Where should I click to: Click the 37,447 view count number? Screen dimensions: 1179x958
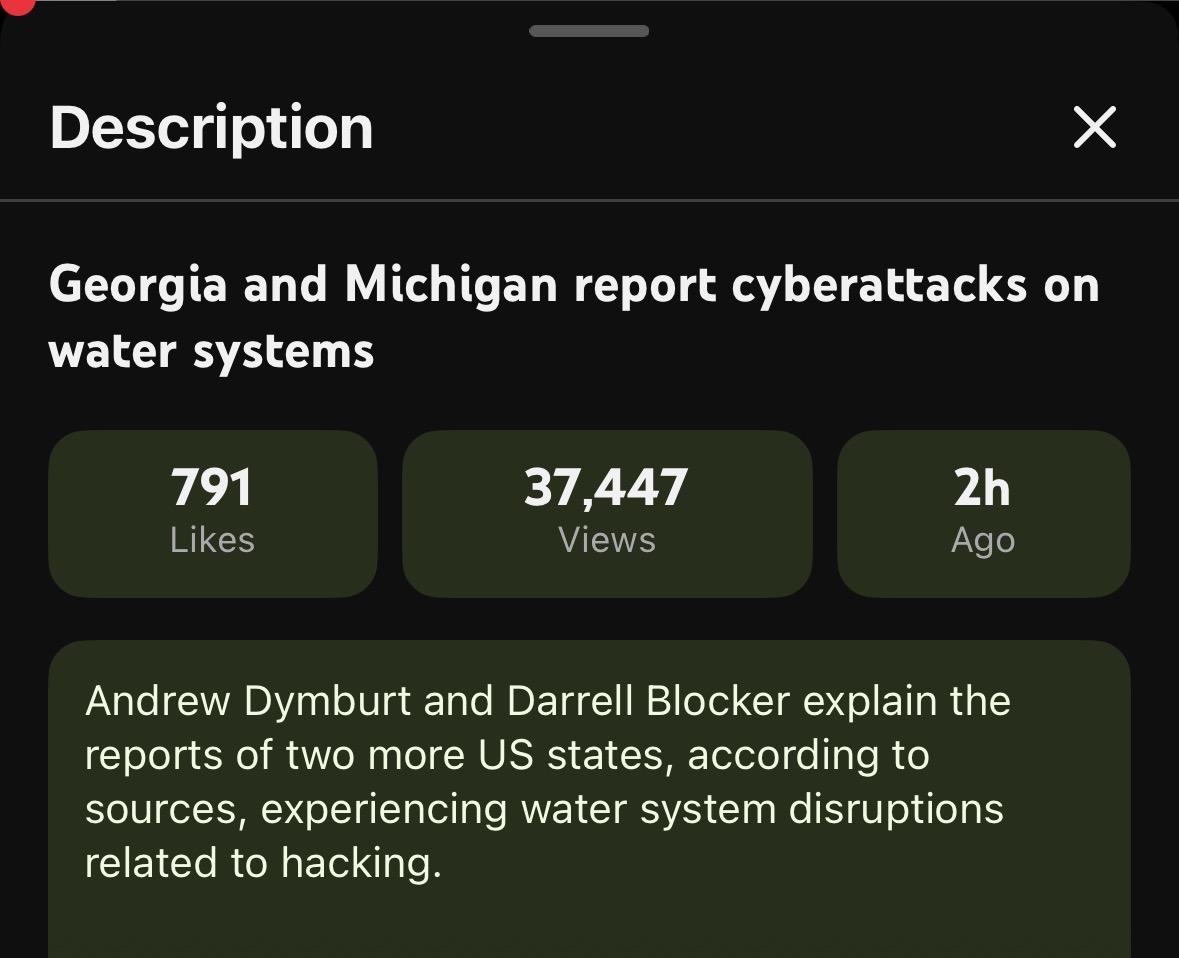click(606, 488)
